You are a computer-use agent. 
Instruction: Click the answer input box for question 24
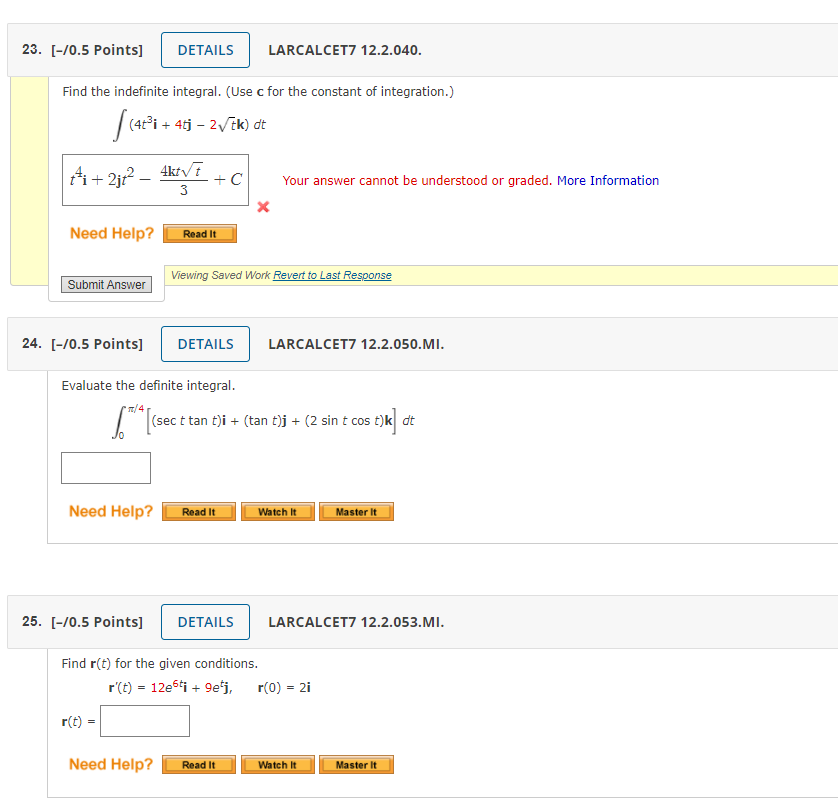coord(105,467)
